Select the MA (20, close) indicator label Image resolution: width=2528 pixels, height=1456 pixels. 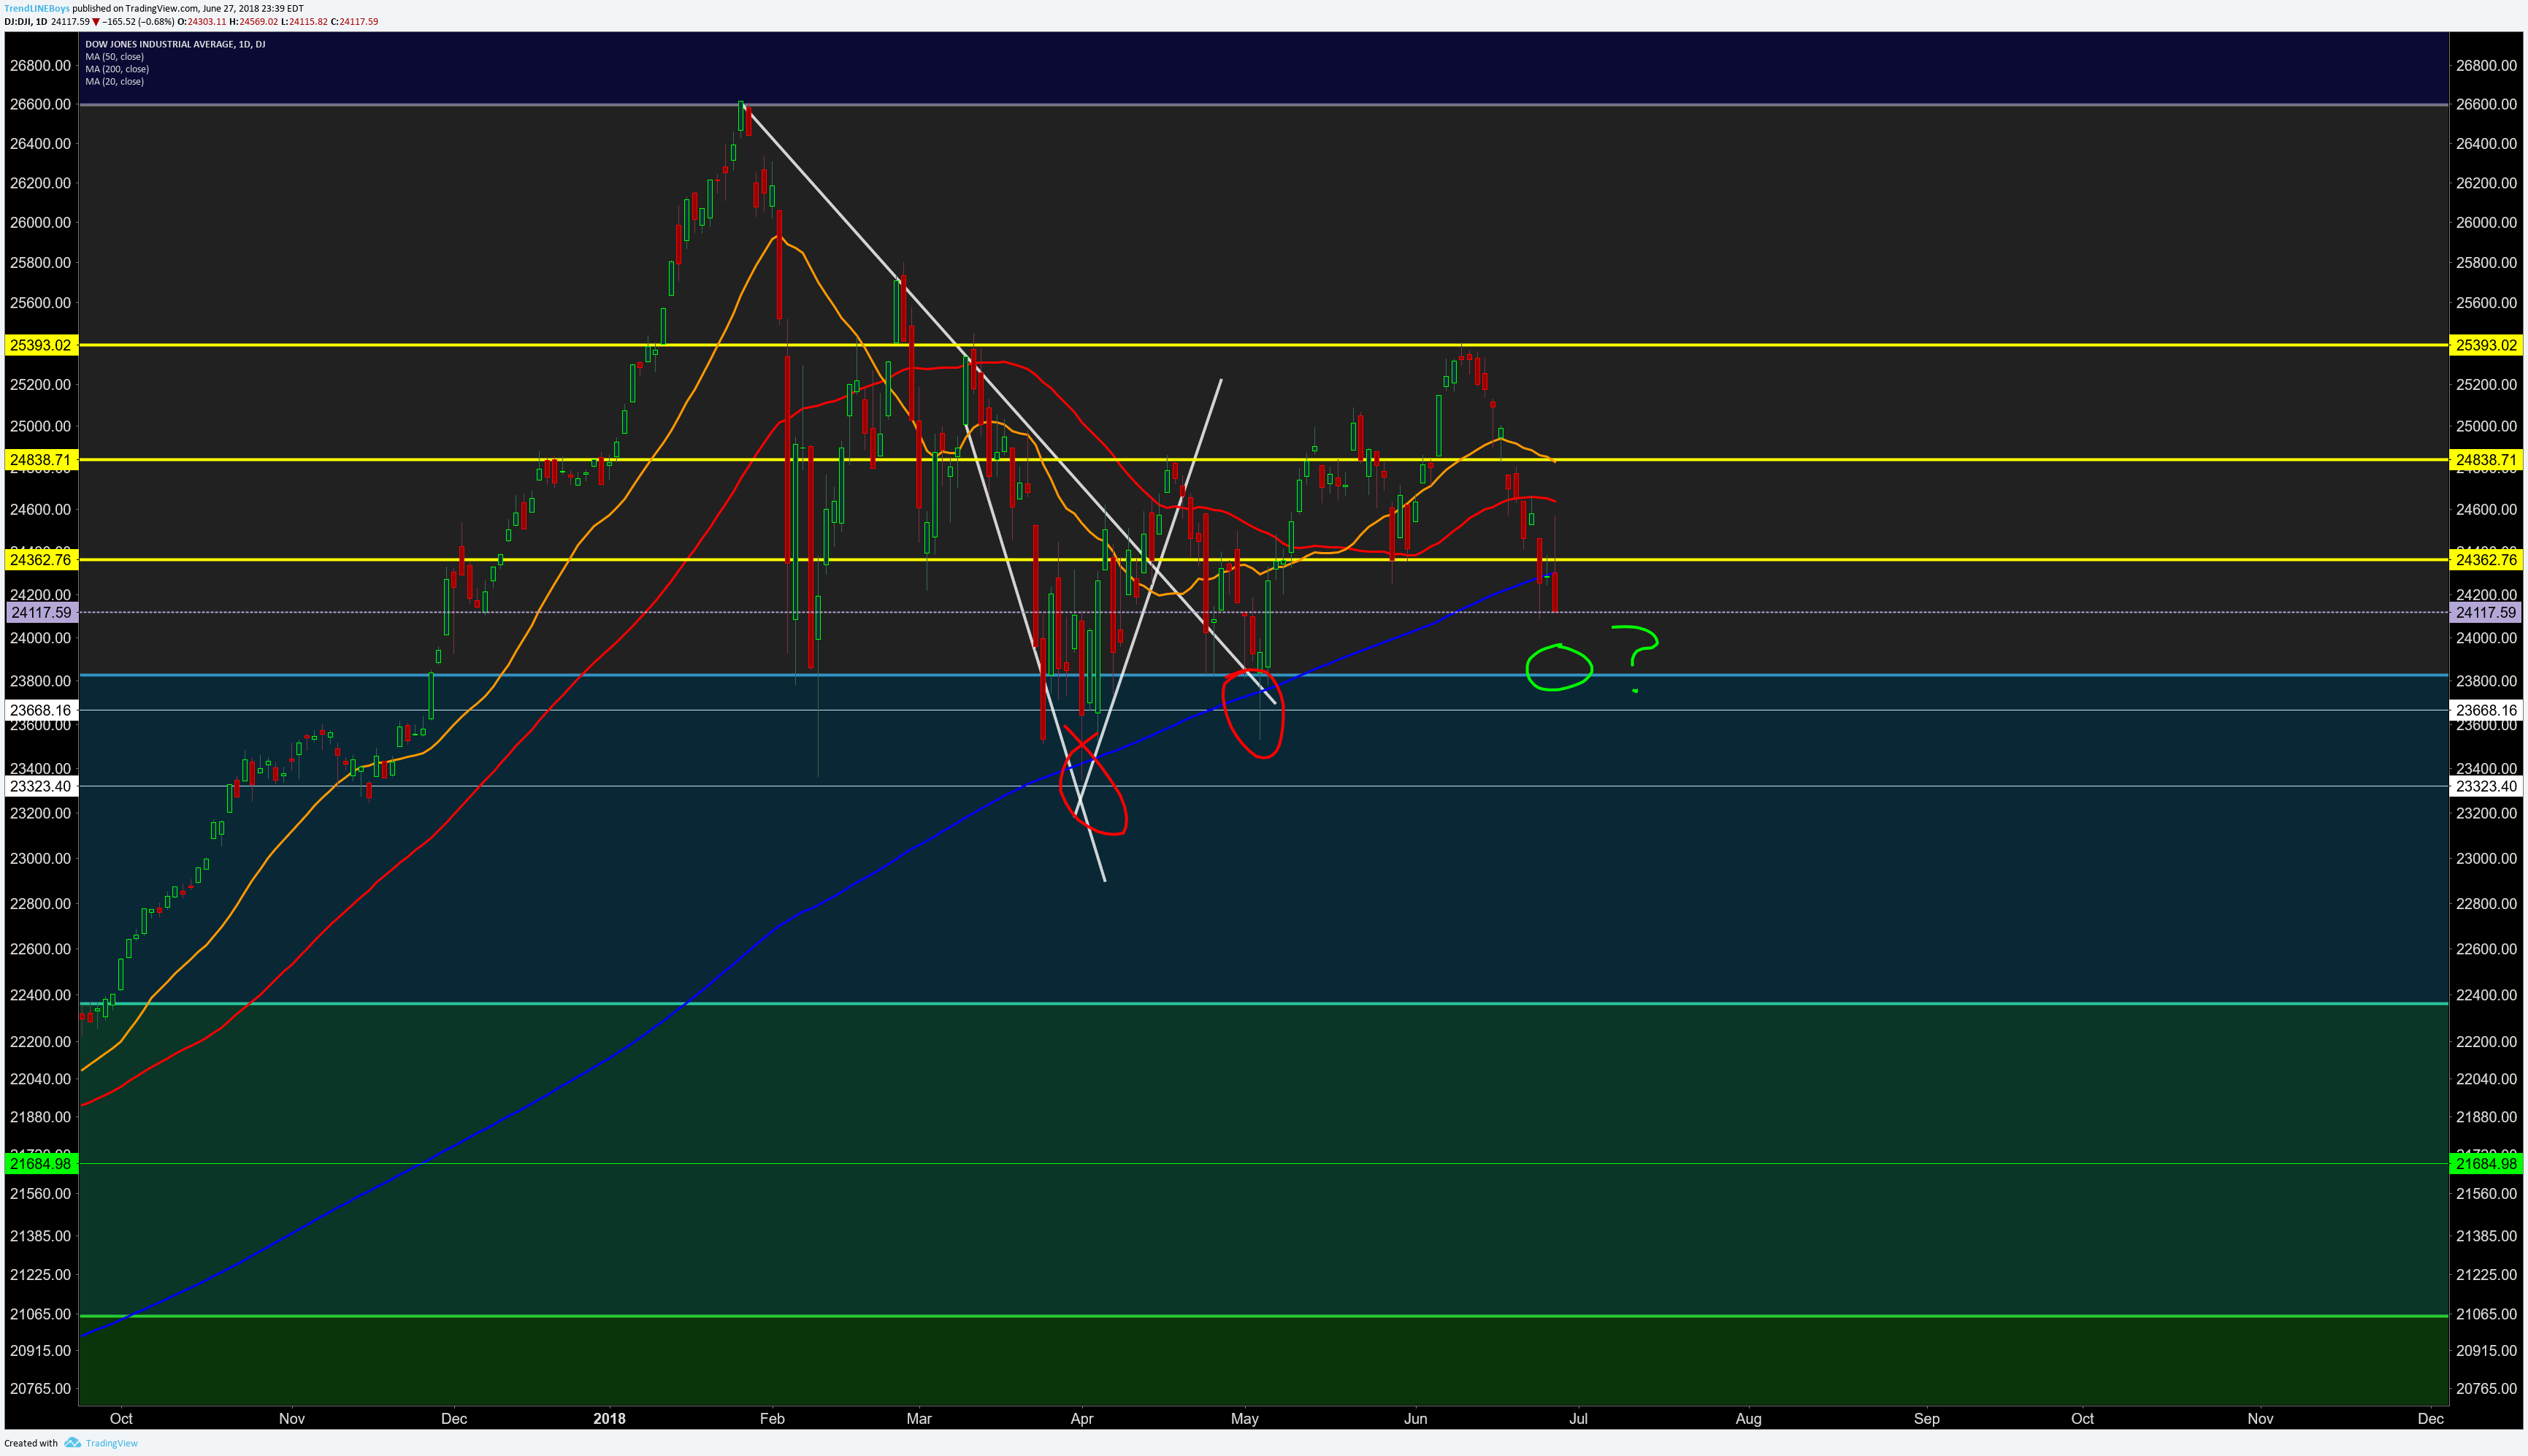pos(114,82)
